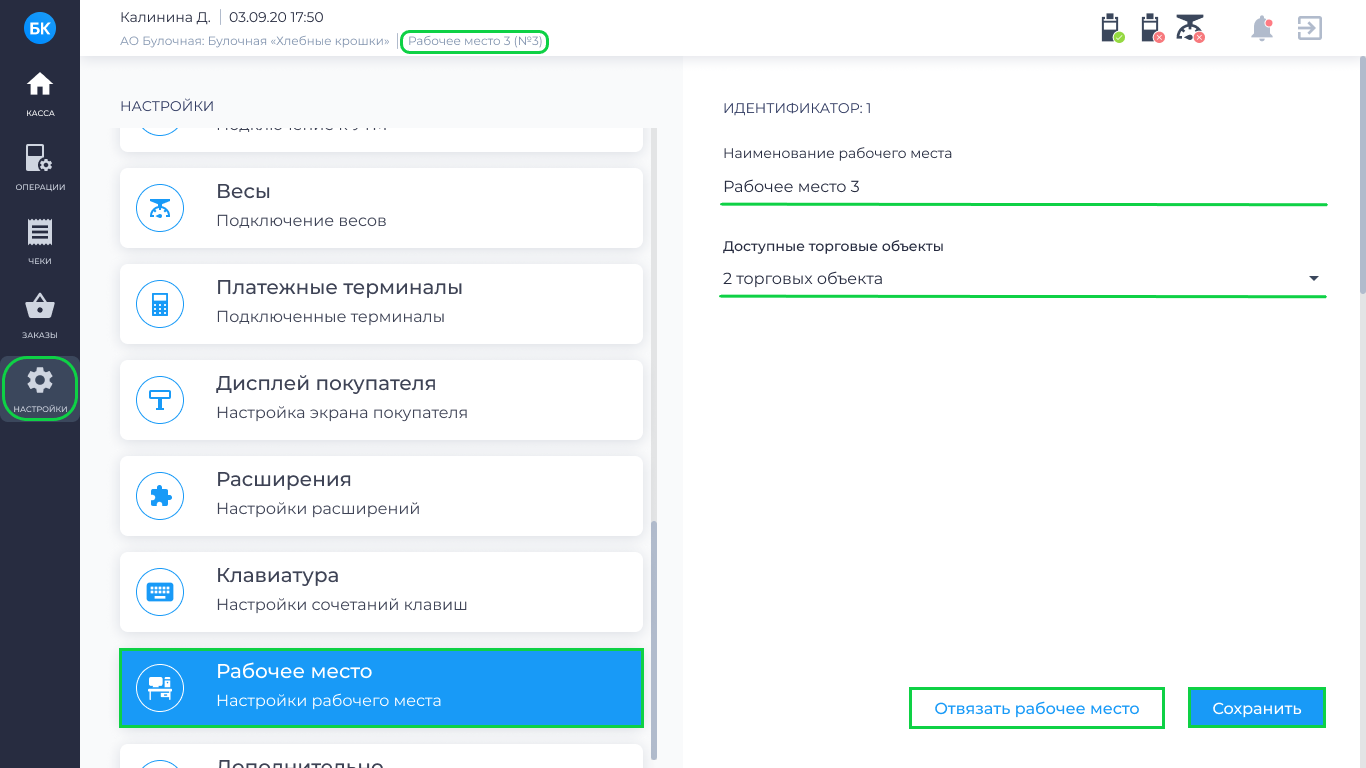Click the settings list scrollbar
The image size is (1366, 768).
click(654, 640)
